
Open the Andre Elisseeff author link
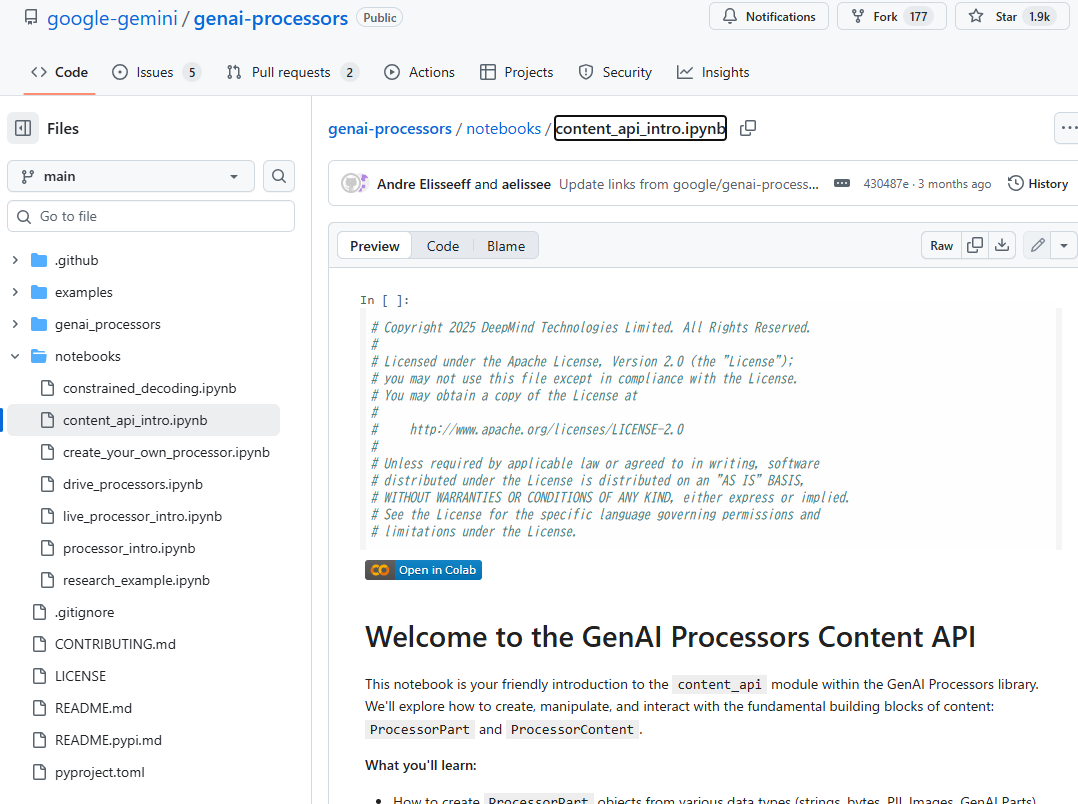point(424,184)
